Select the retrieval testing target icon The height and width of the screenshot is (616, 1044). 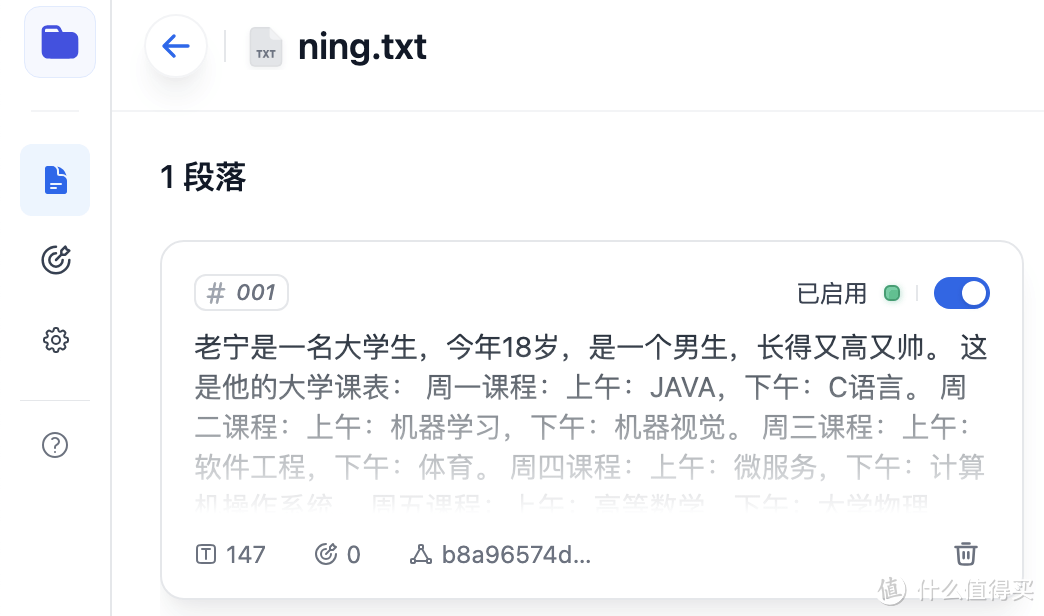pyautogui.click(x=55, y=260)
